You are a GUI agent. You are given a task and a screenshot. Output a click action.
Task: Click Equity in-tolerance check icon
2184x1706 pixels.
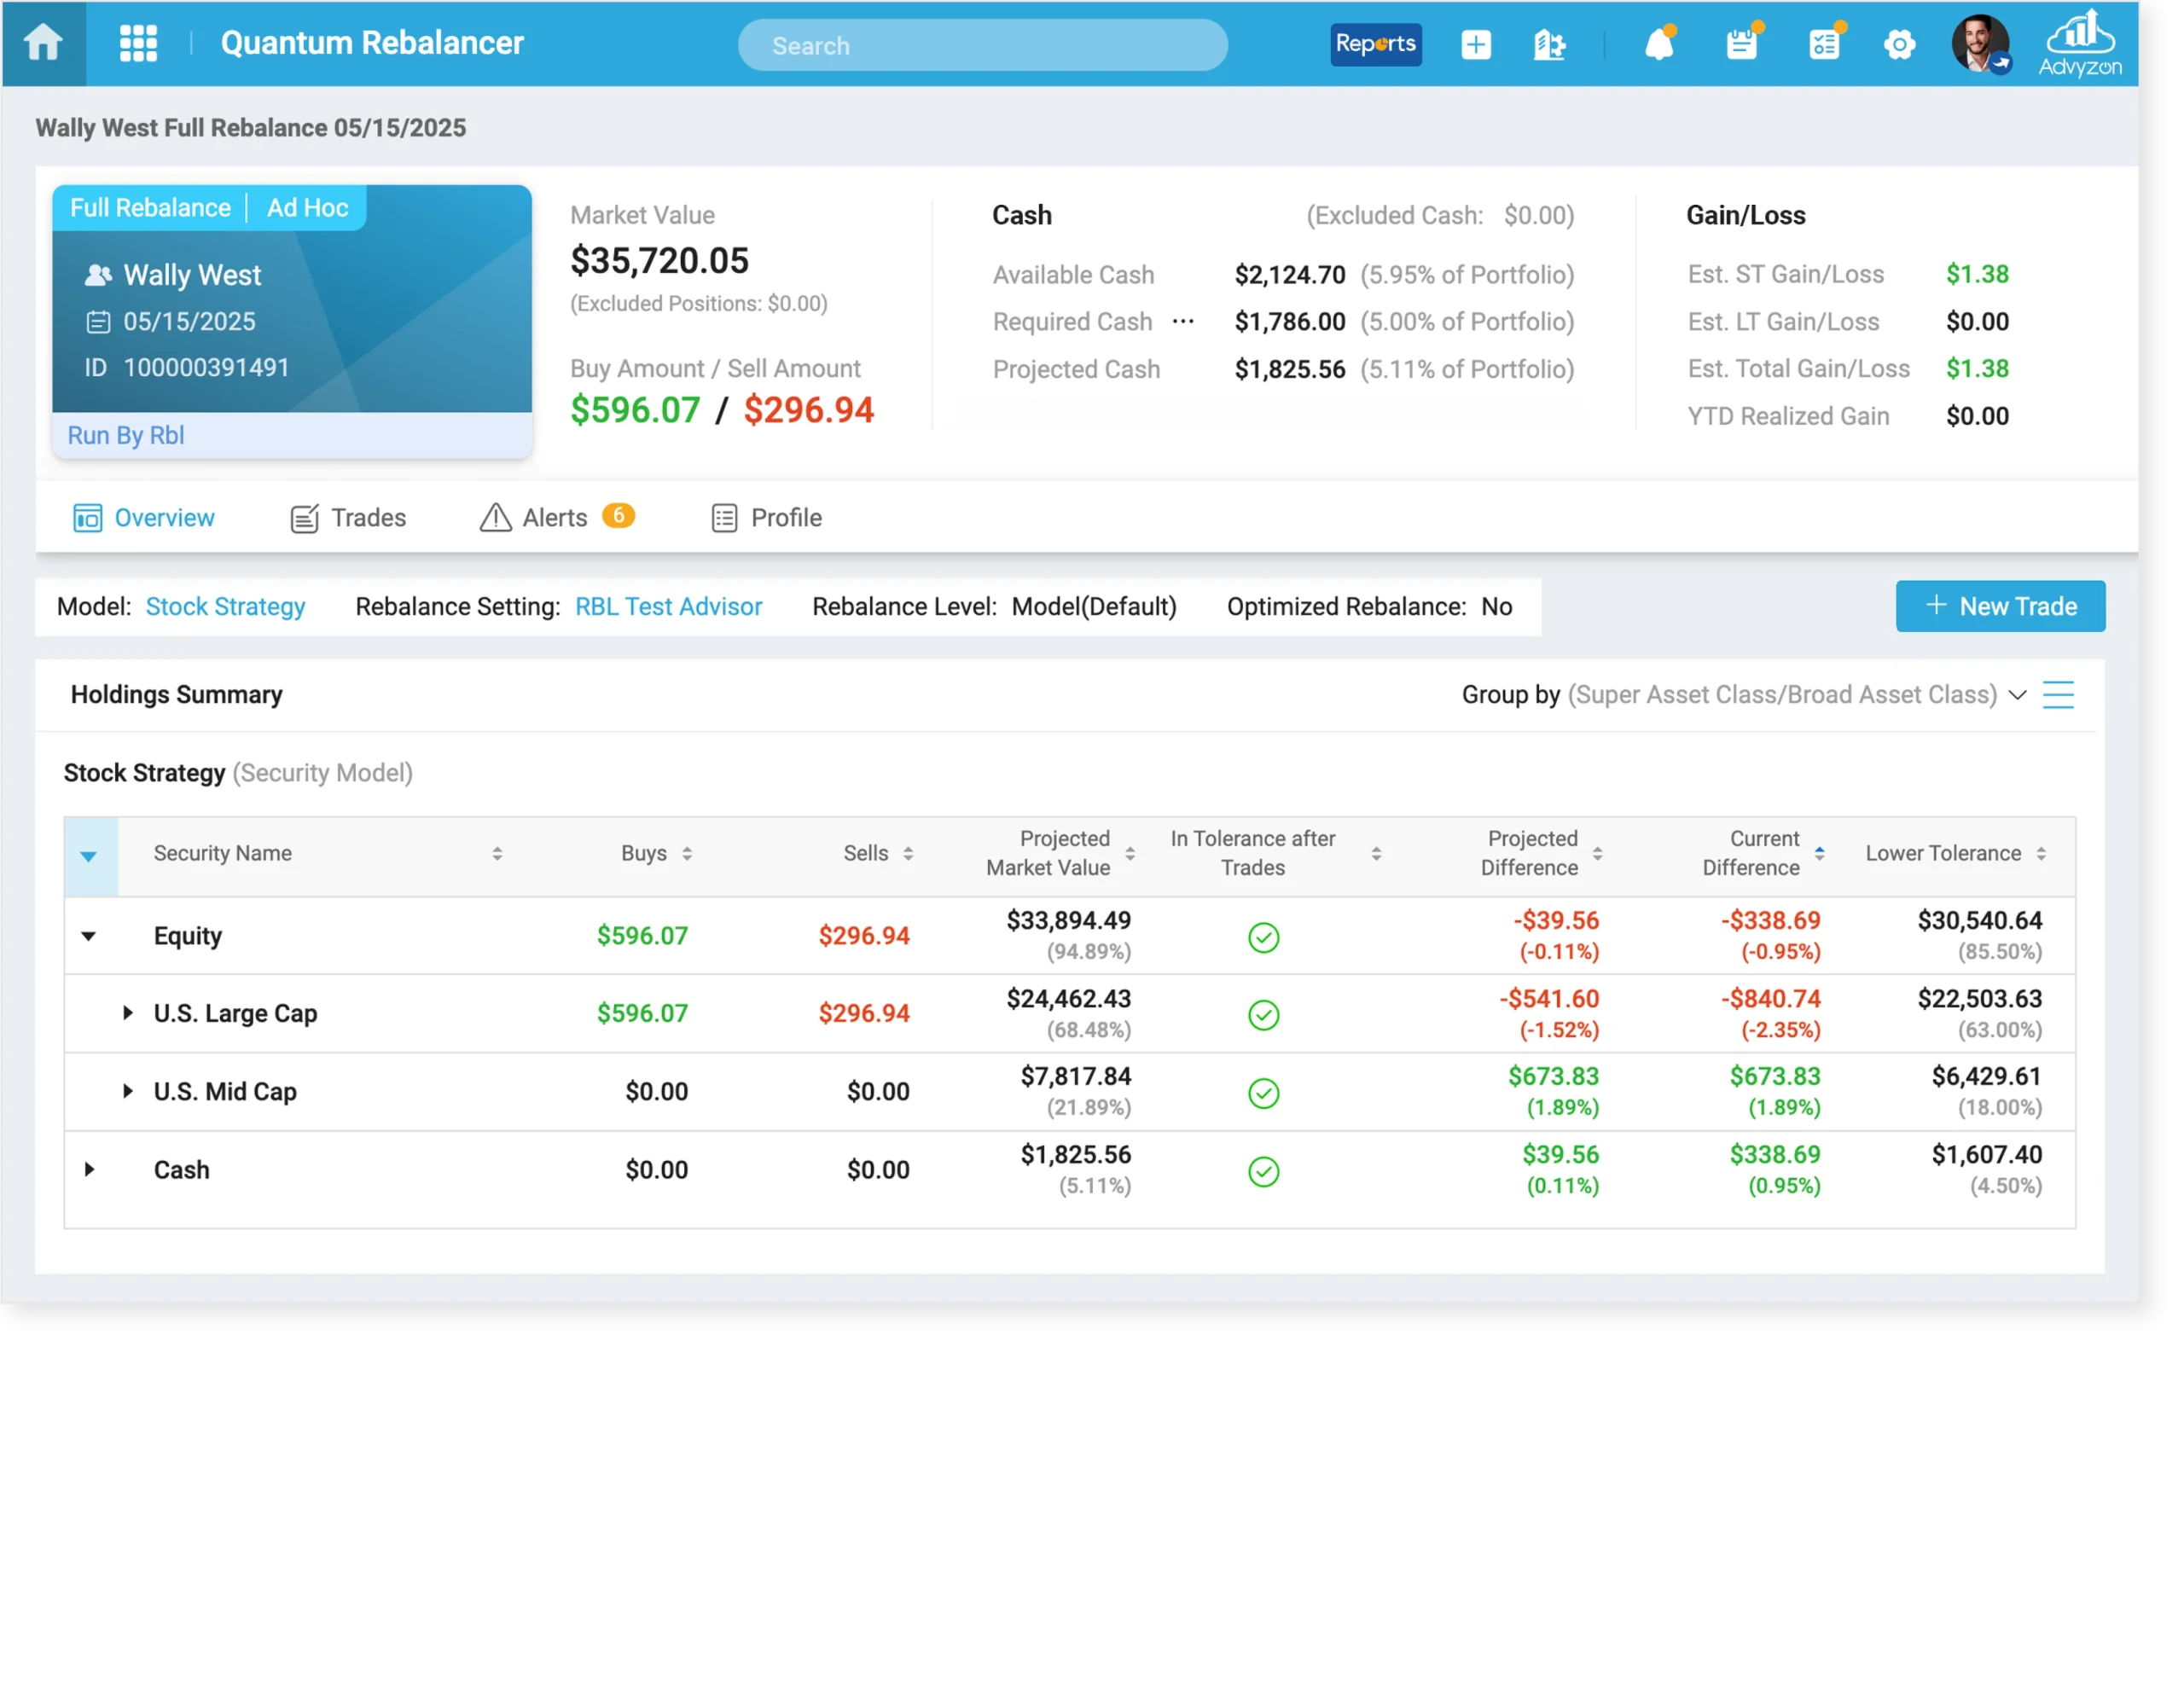tap(1264, 937)
